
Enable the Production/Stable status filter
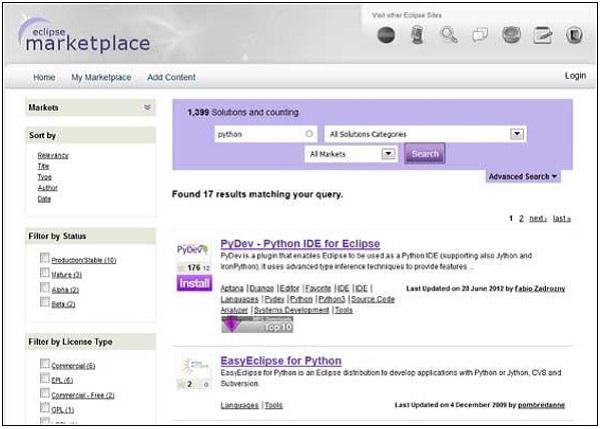point(45,259)
